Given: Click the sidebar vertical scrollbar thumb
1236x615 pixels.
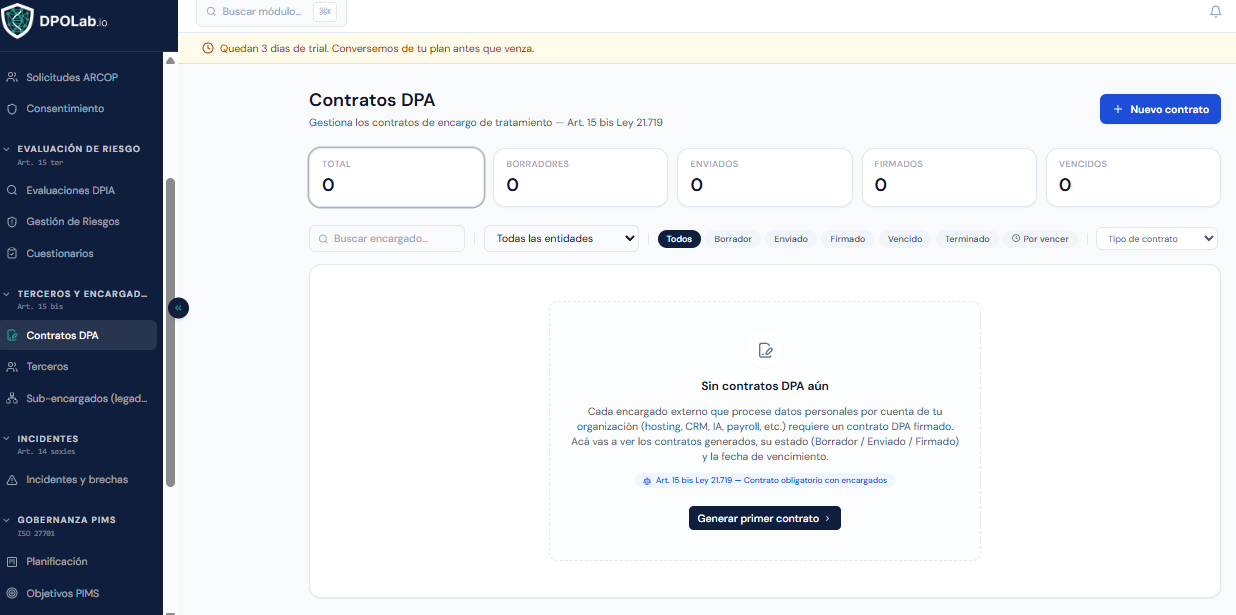Looking at the screenshot, I should pyautogui.click(x=170, y=332).
